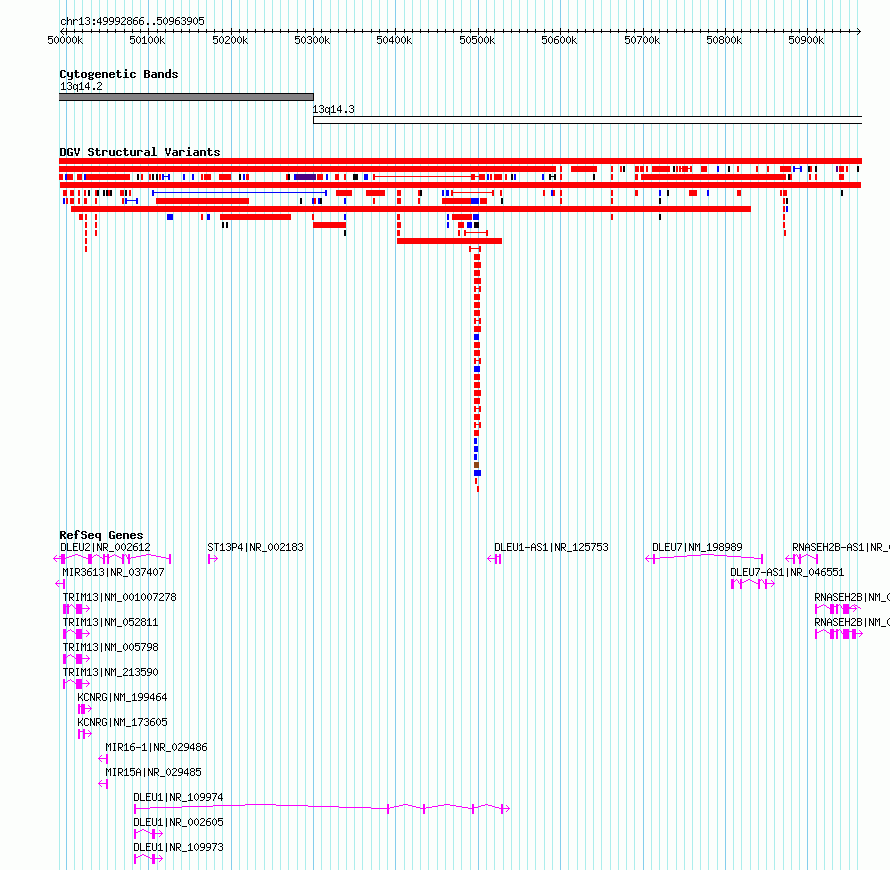Click the MIR15A gene glyph arrow

pyautogui.click(x=103, y=784)
